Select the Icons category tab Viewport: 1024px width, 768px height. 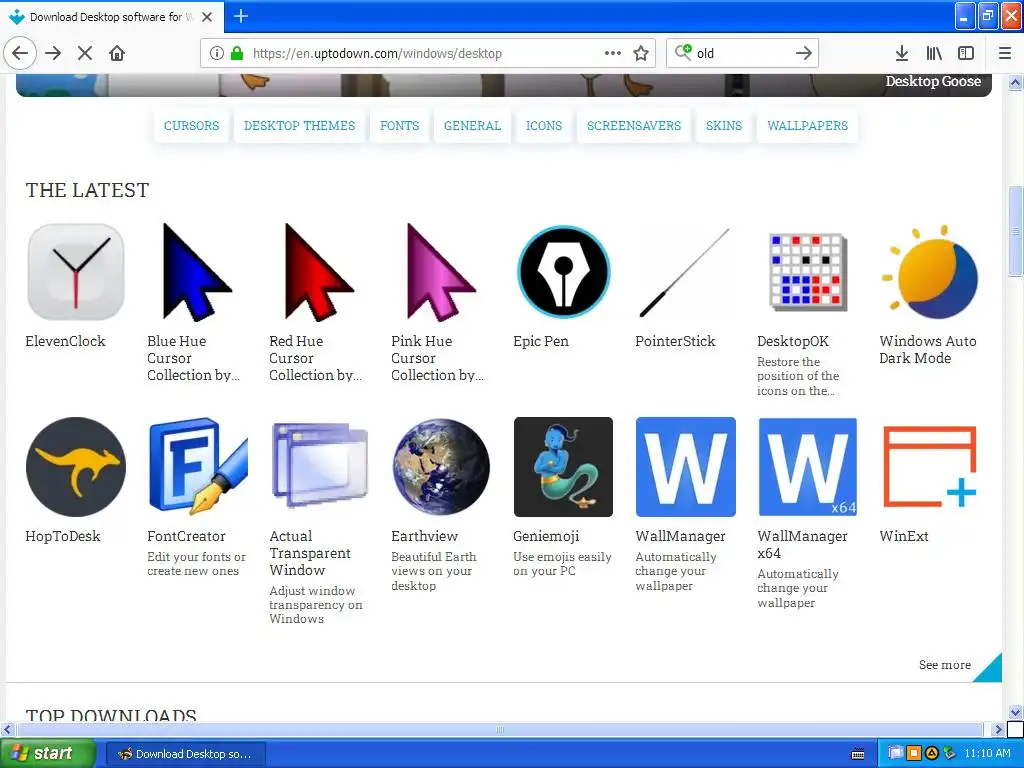coord(544,125)
